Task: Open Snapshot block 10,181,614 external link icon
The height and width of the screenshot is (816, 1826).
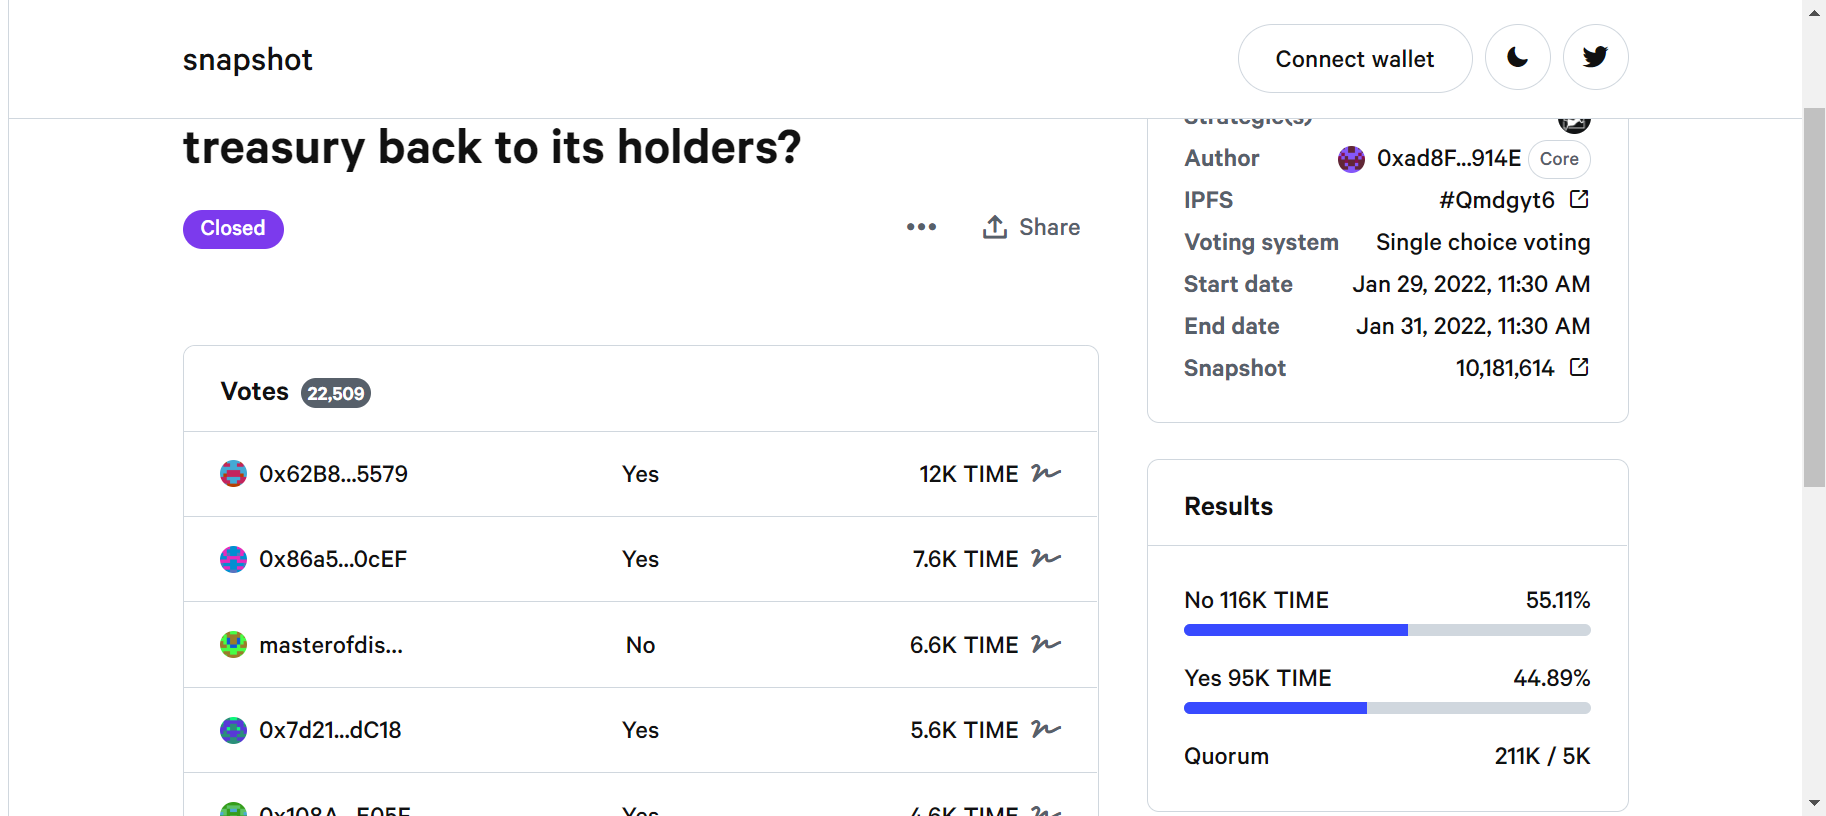Action: [1579, 367]
